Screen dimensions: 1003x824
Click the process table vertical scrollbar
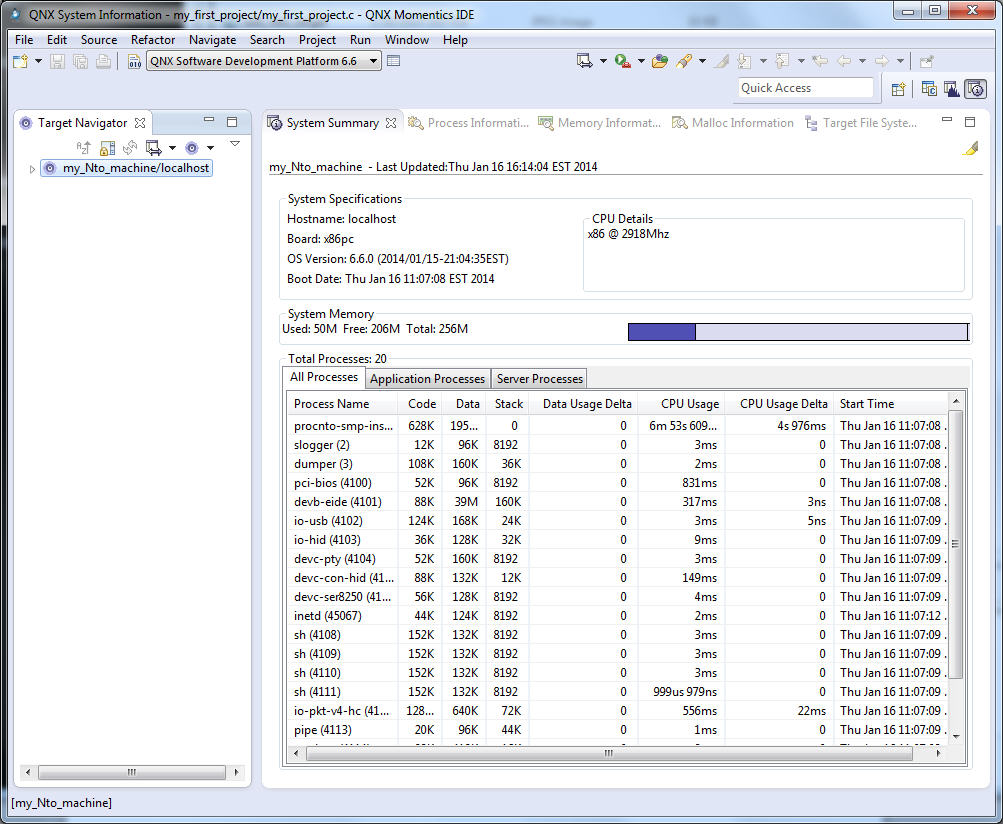(x=956, y=544)
